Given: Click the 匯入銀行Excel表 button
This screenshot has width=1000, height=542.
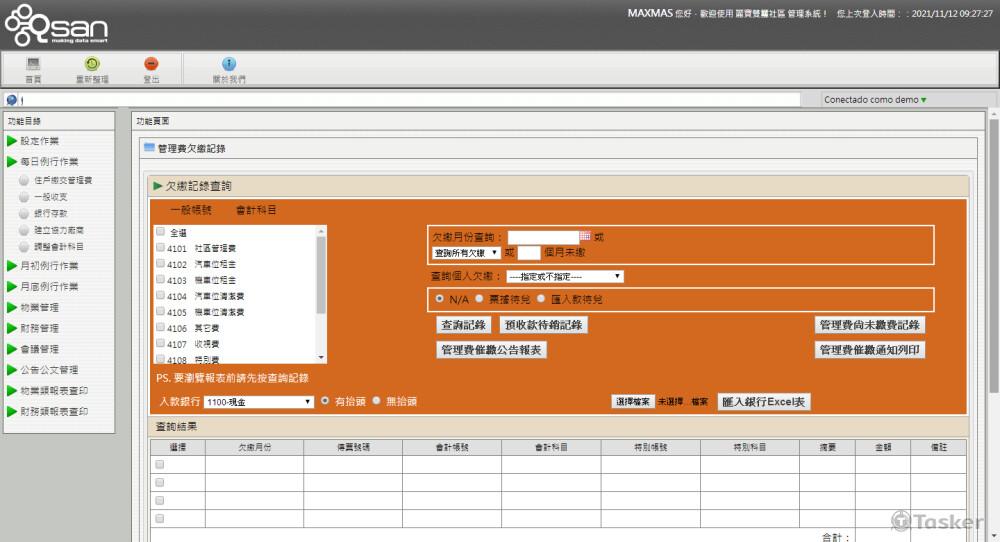Looking at the screenshot, I should 764,402.
